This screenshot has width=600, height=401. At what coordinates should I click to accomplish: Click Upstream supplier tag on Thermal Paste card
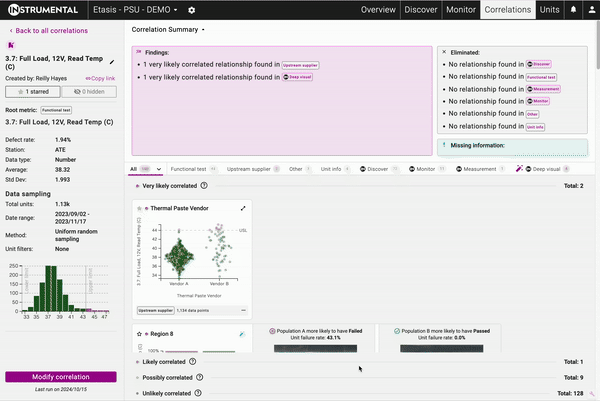[156, 310]
